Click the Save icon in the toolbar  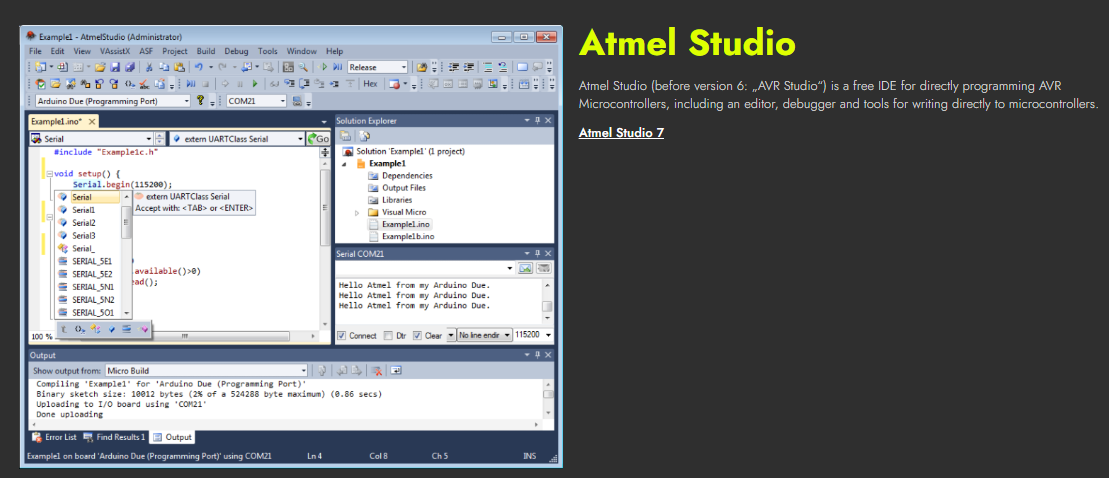tap(118, 67)
